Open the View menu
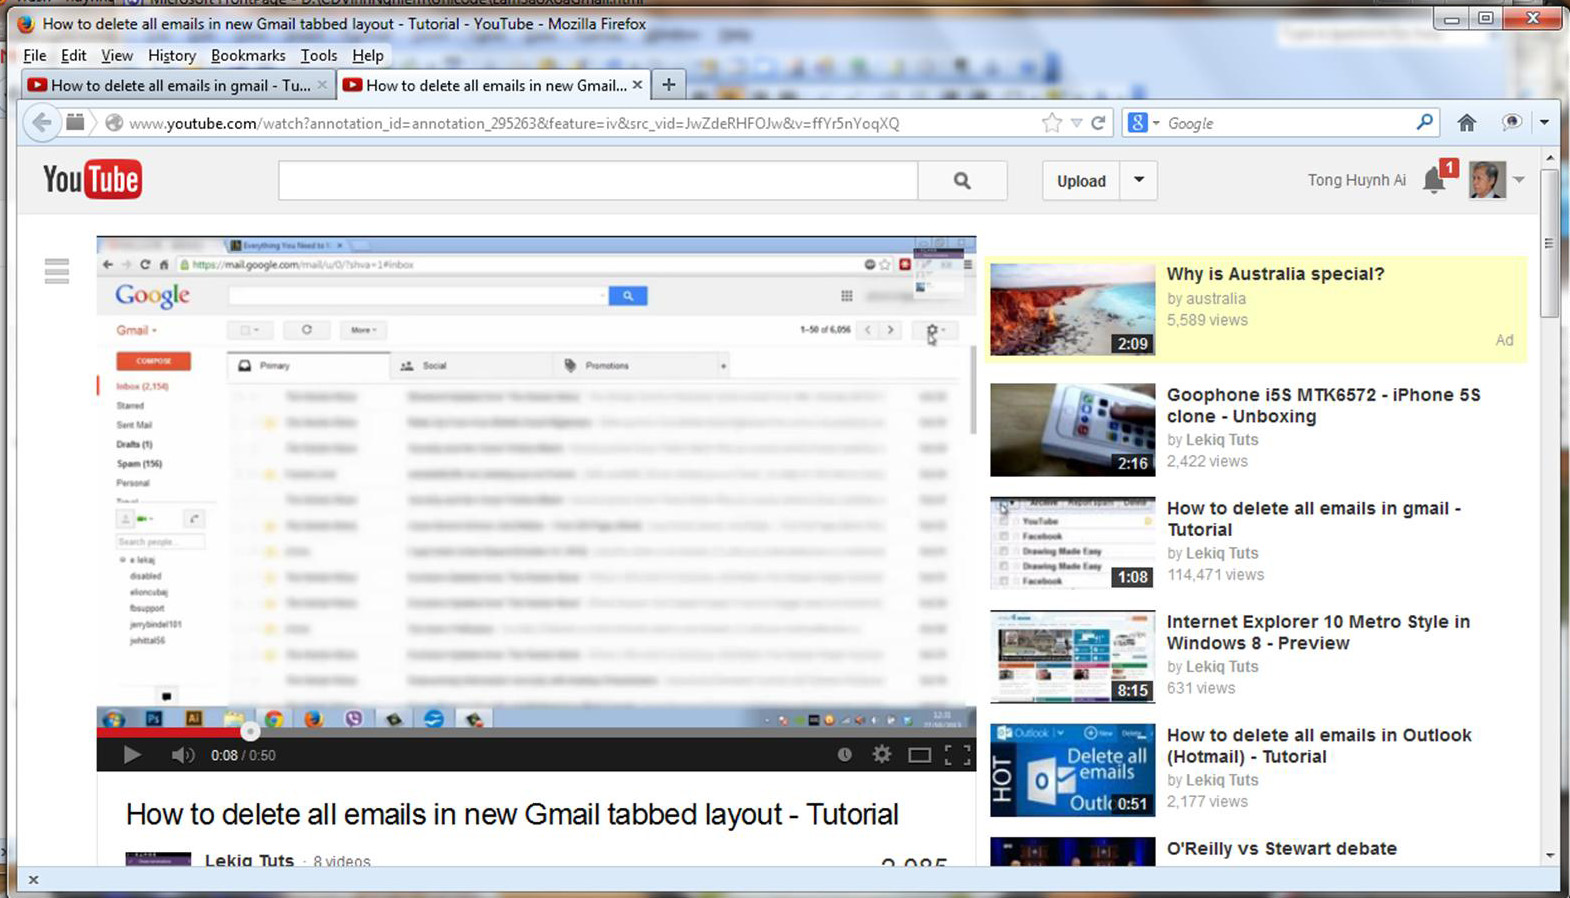The height and width of the screenshot is (898, 1570). pos(117,56)
